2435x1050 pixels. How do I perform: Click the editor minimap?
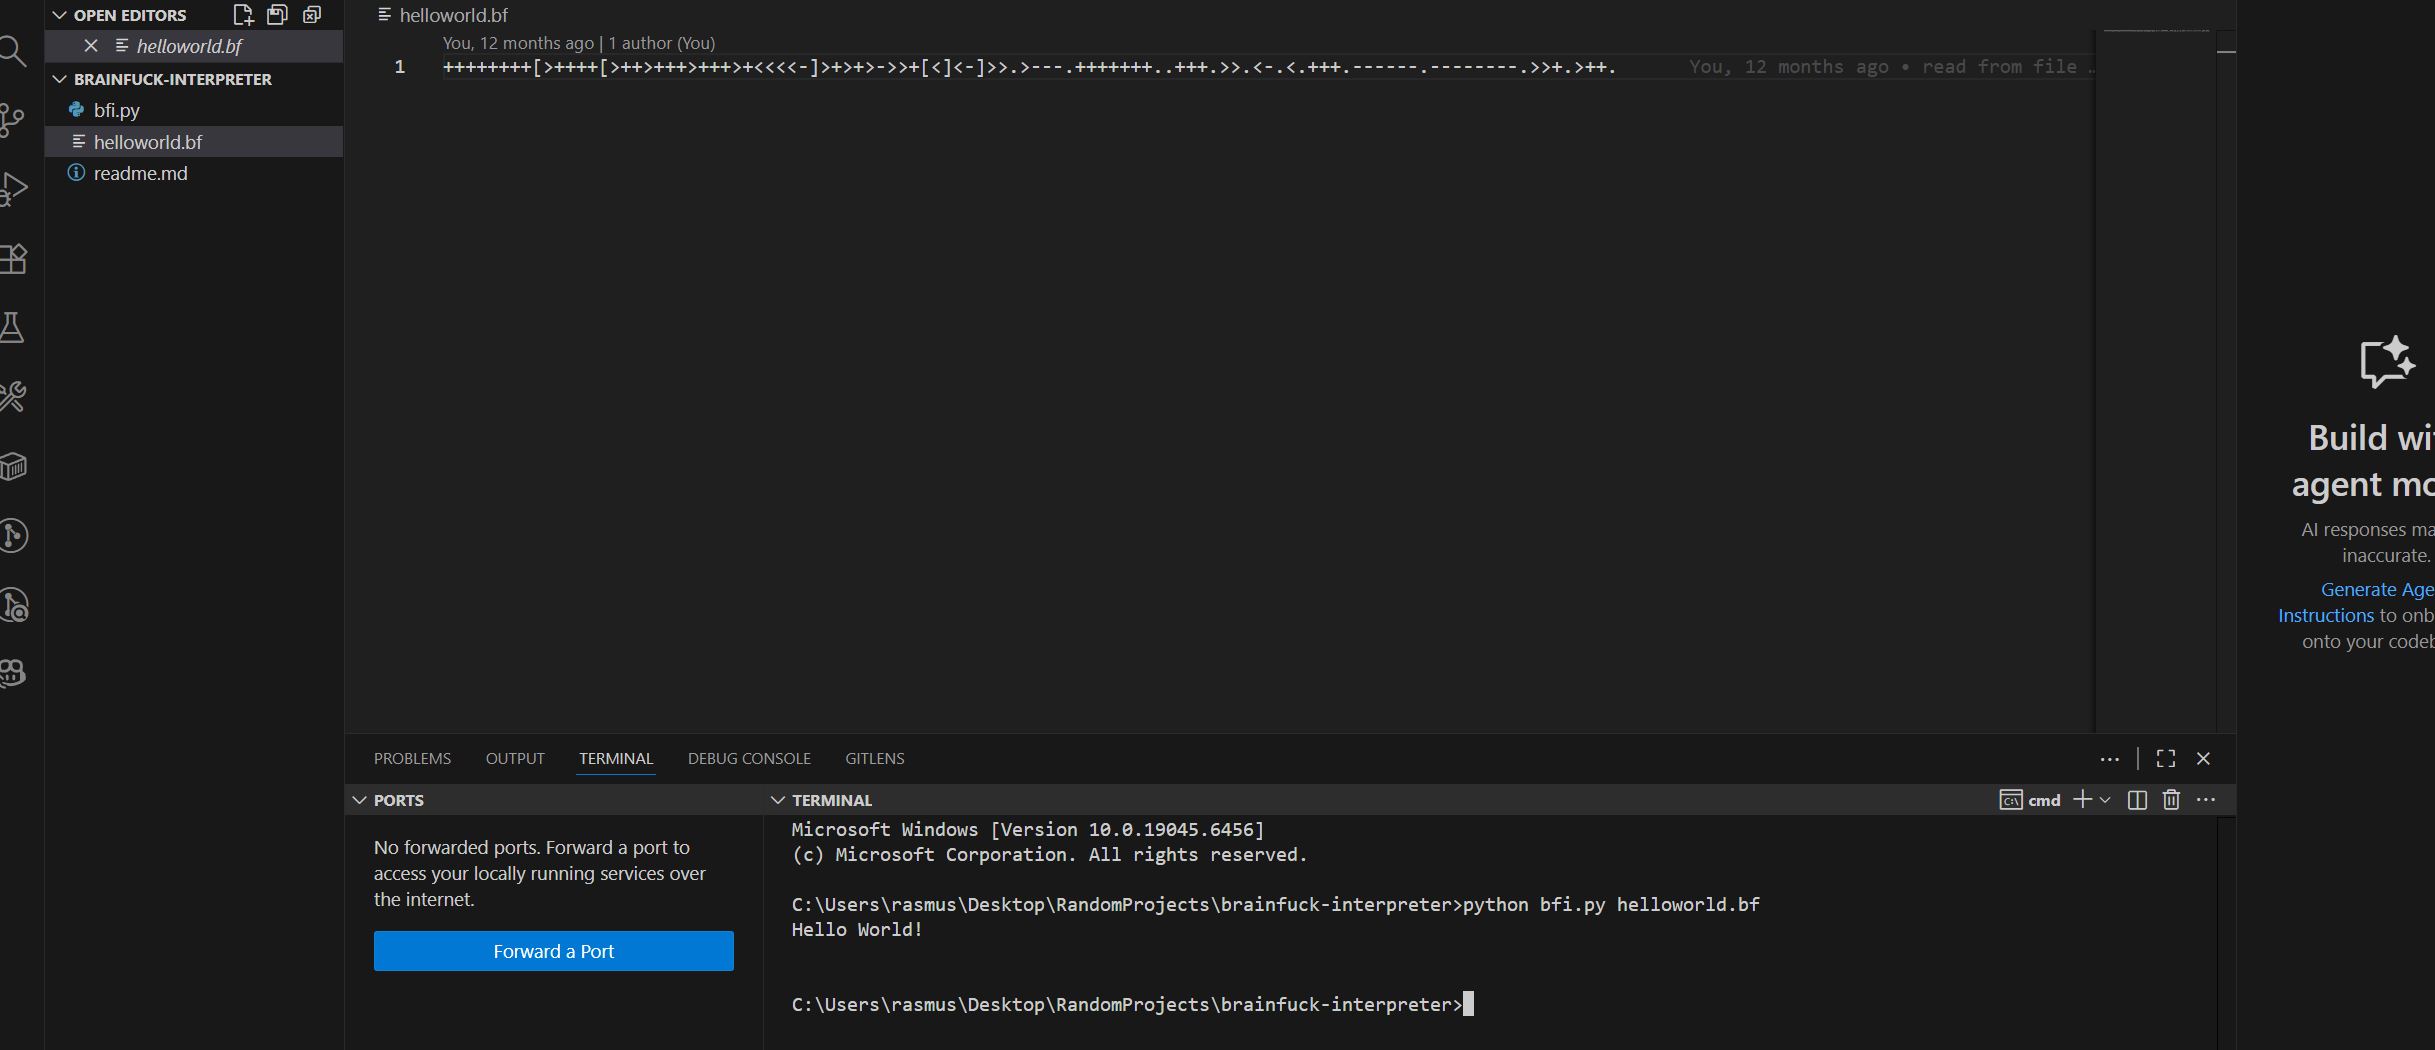[x=2155, y=380]
